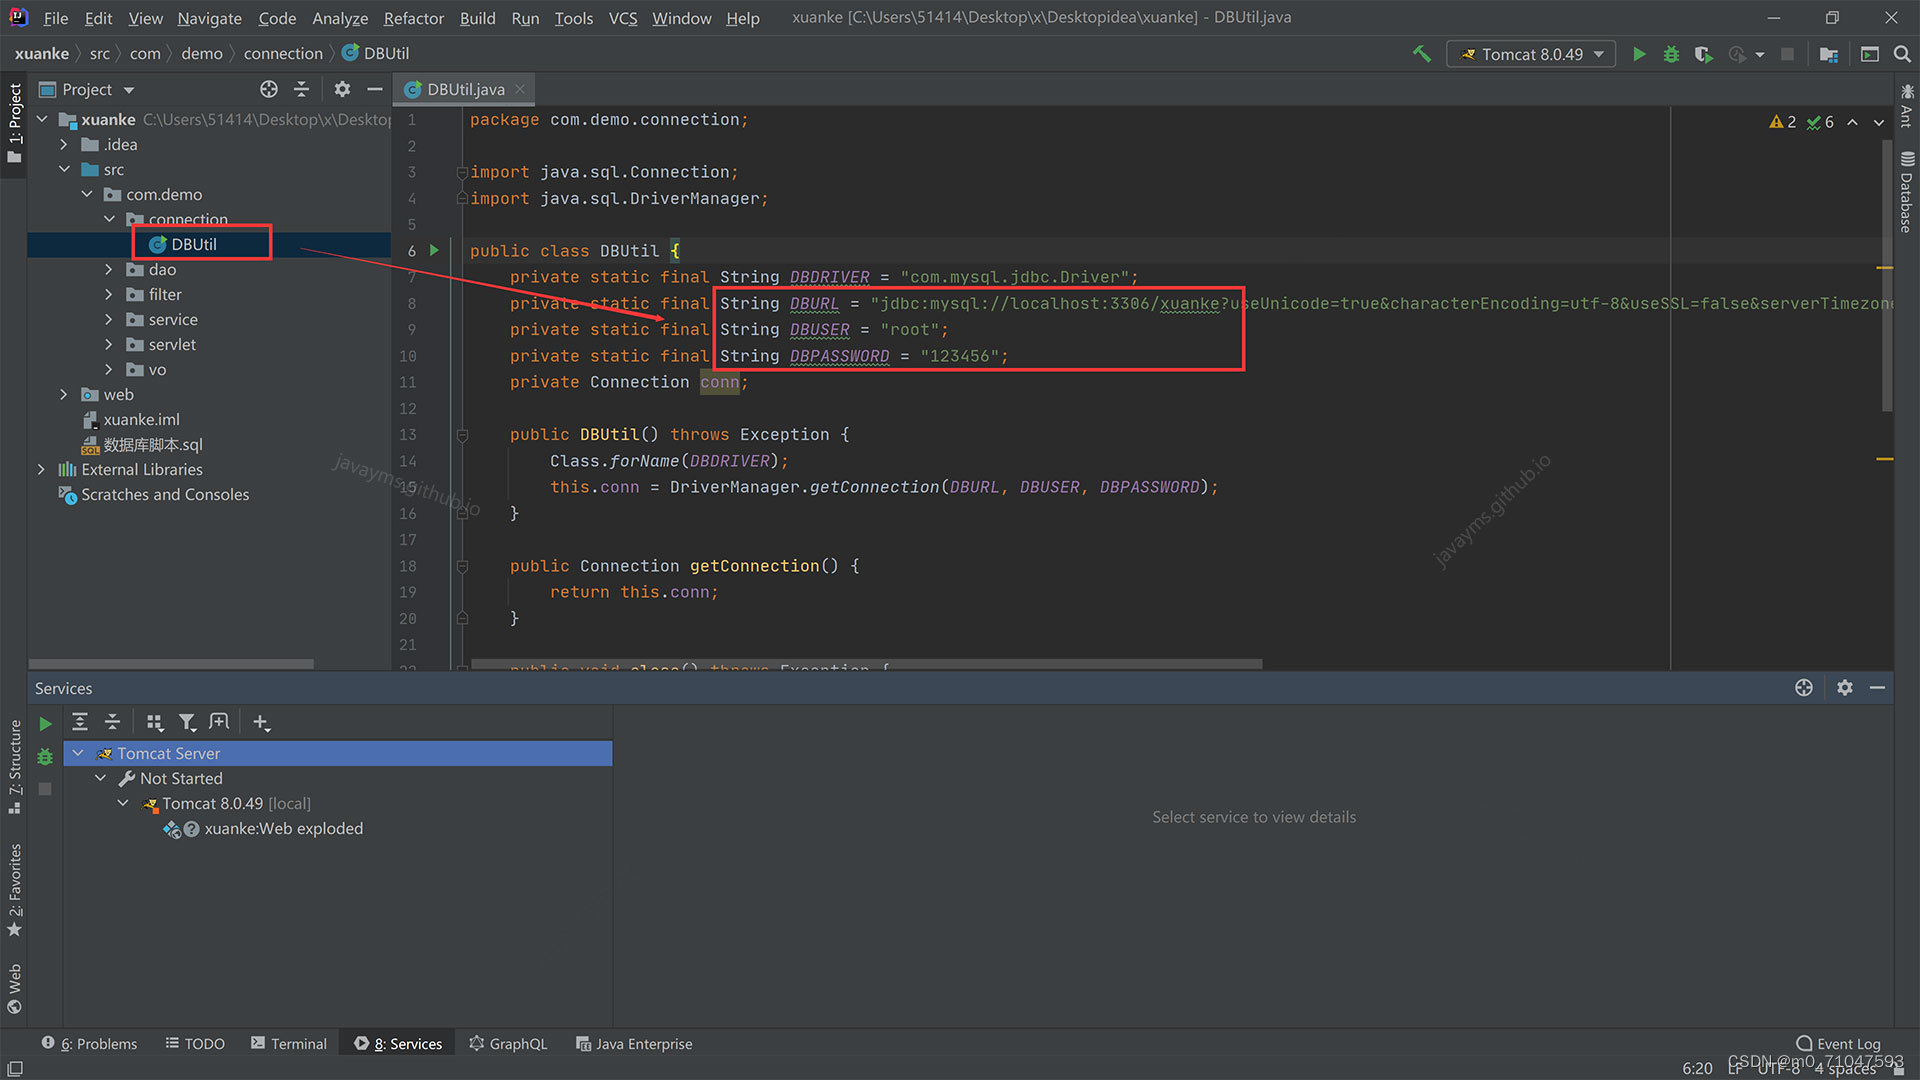Expand the dao folder in project tree

(111, 269)
